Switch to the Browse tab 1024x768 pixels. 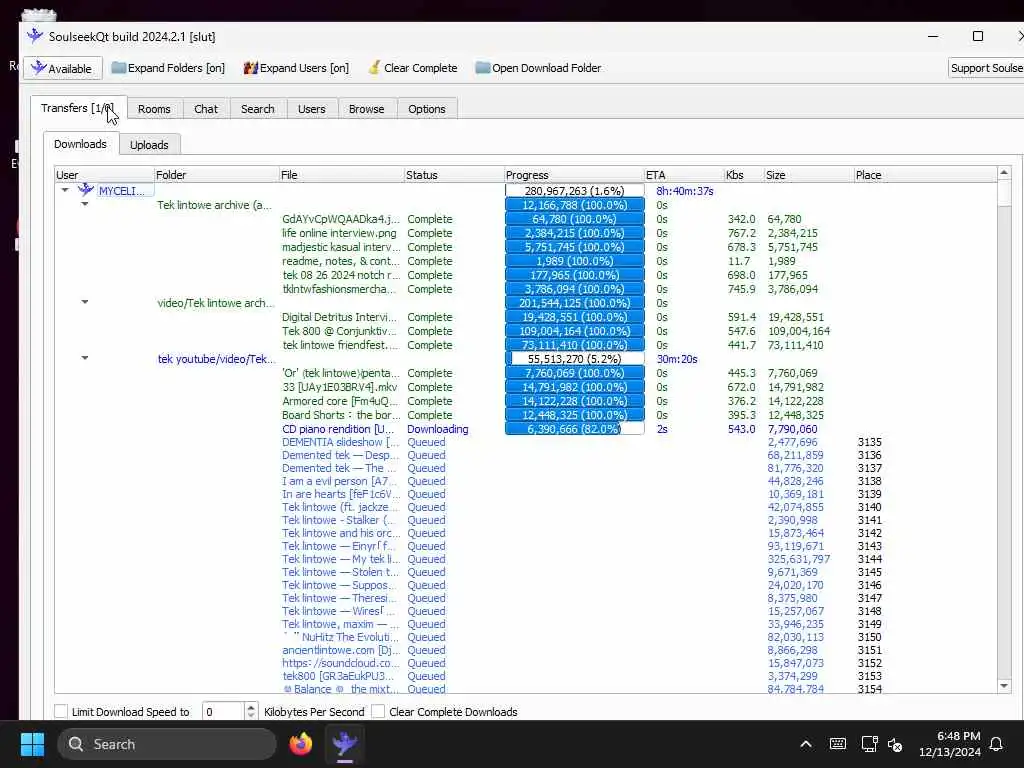coord(366,109)
